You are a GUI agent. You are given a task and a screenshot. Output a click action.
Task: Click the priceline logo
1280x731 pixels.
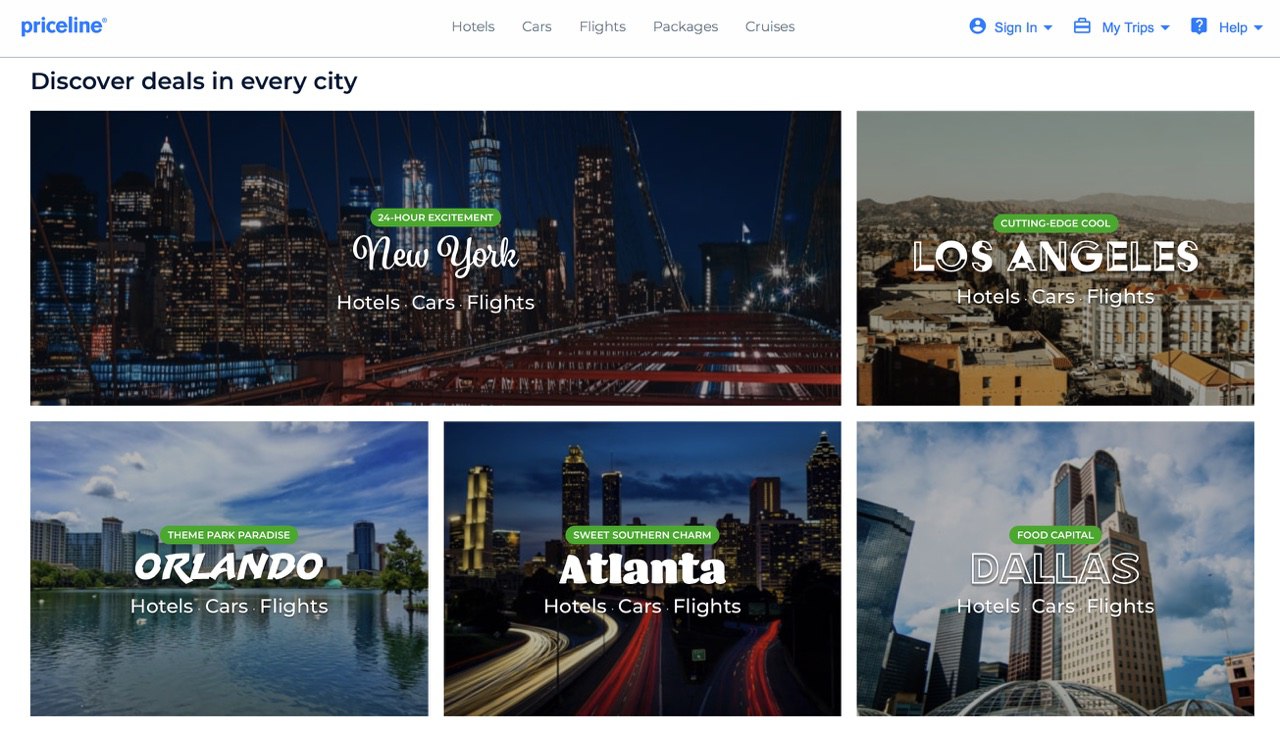tap(64, 26)
